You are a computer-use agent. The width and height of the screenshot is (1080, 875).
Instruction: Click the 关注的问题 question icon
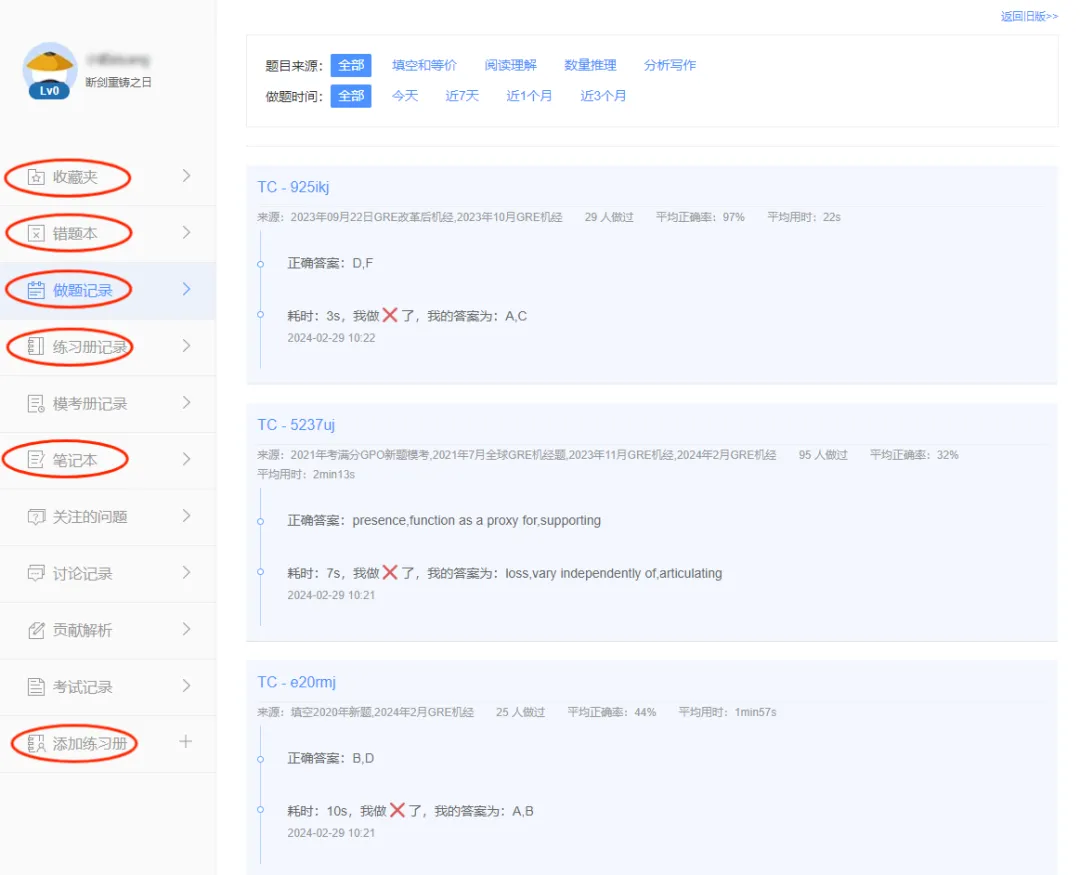coord(36,517)
